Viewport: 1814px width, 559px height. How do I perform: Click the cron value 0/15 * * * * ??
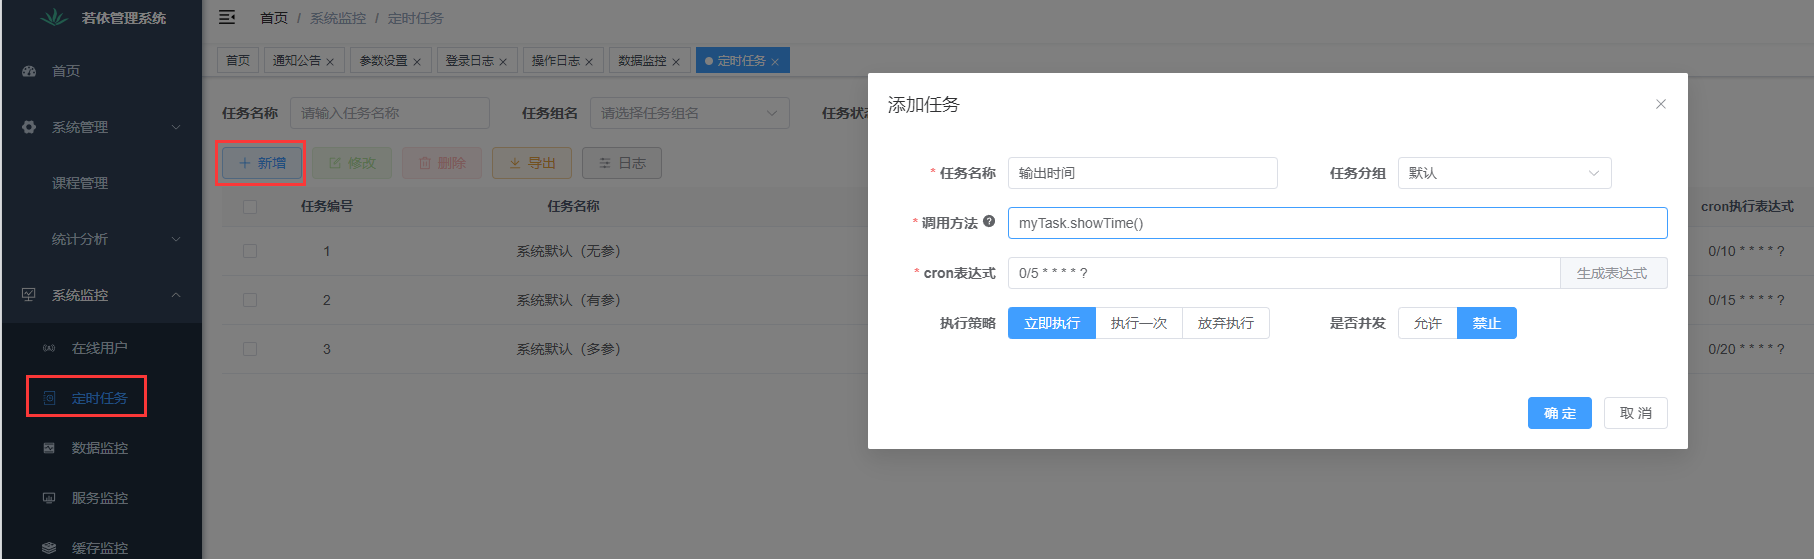(x=1746, y=300)
